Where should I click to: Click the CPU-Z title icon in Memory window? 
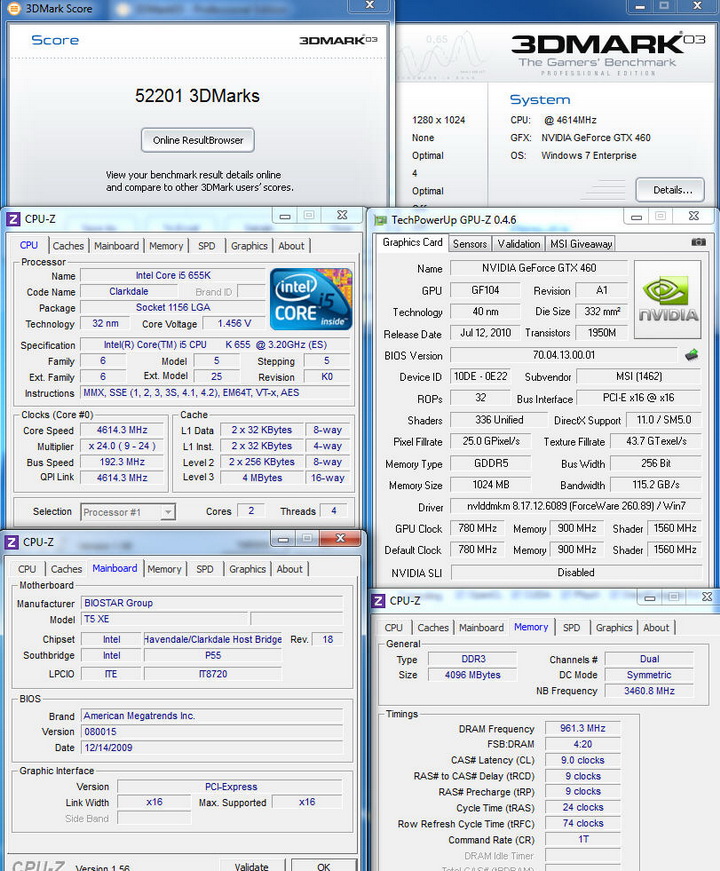point(378,600)
